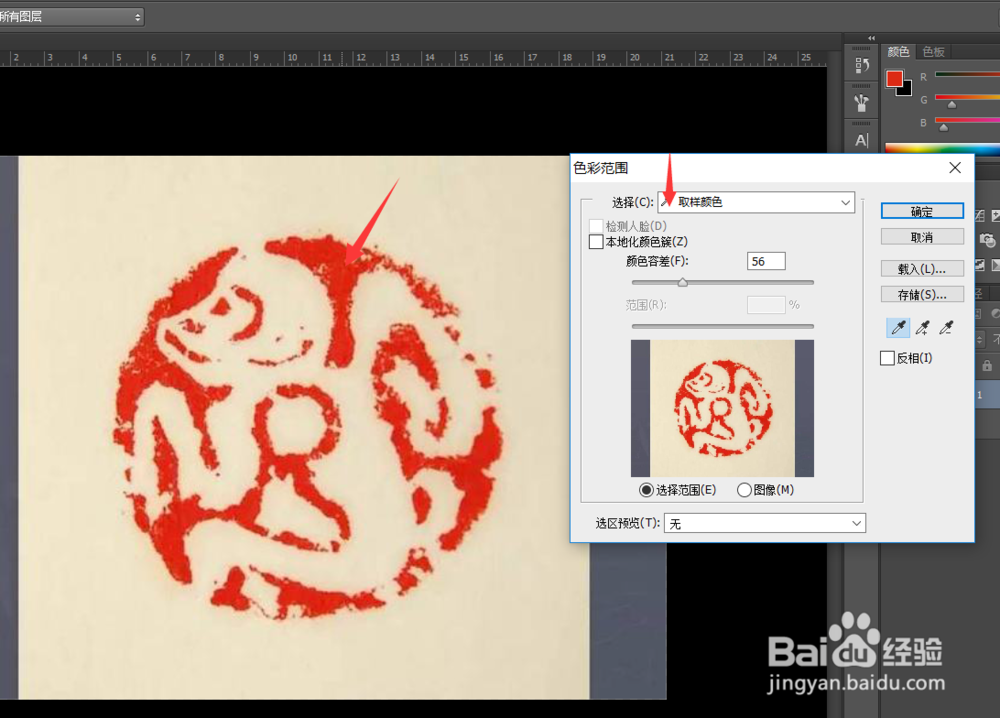
Task: Toggle the 反相 invert checkbox
Action: pos(887,358)
